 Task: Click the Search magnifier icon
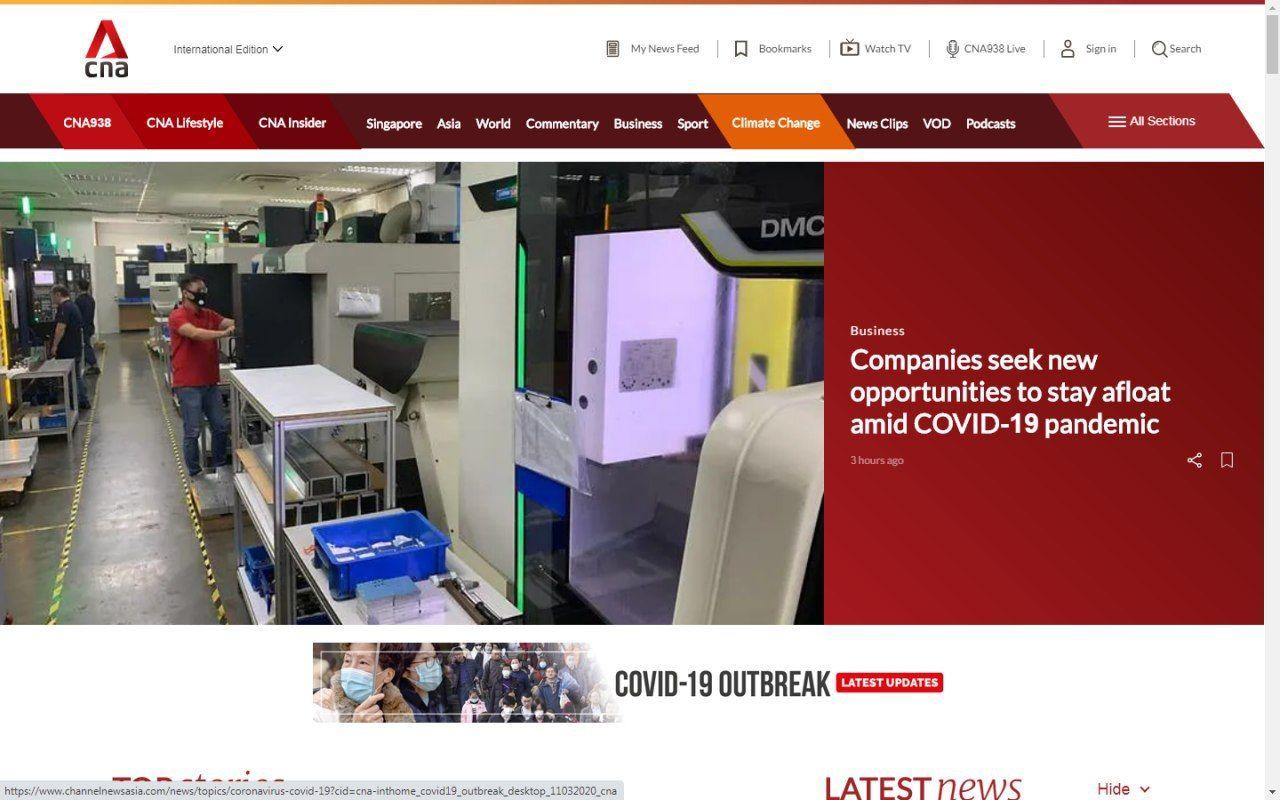pos(1159,49)
